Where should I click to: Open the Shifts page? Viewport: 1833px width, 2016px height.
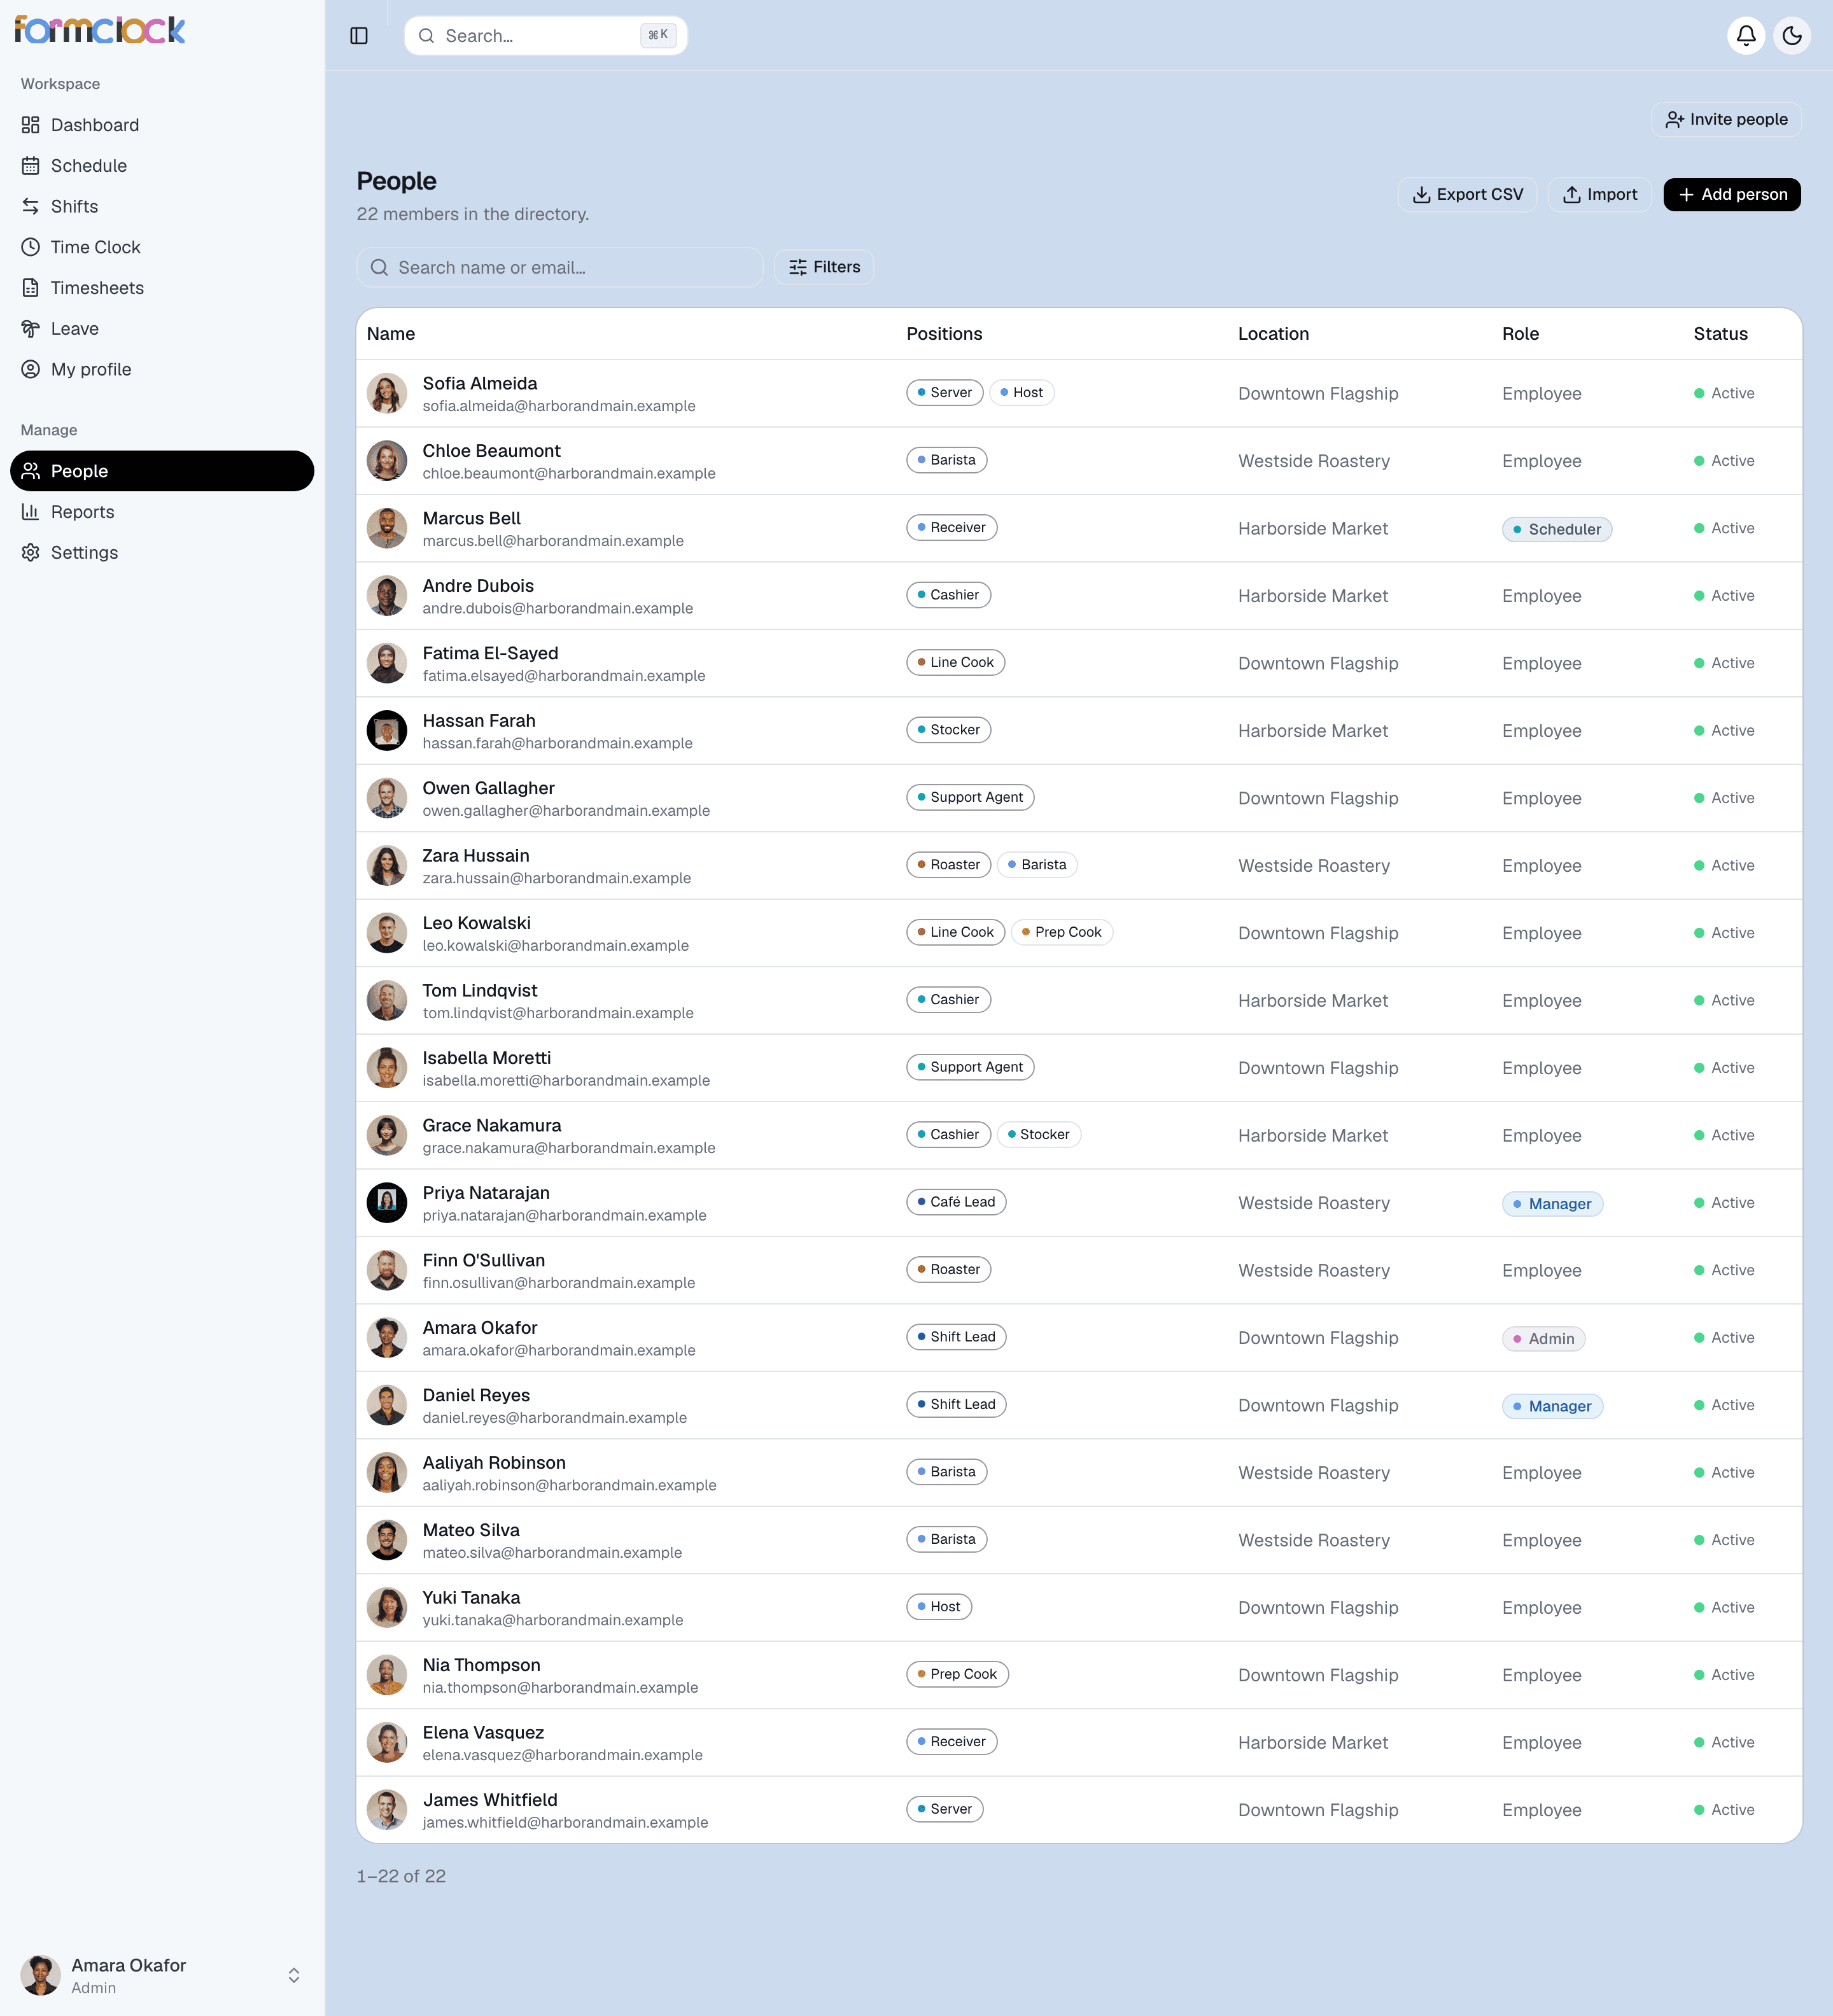coord(162,206)
